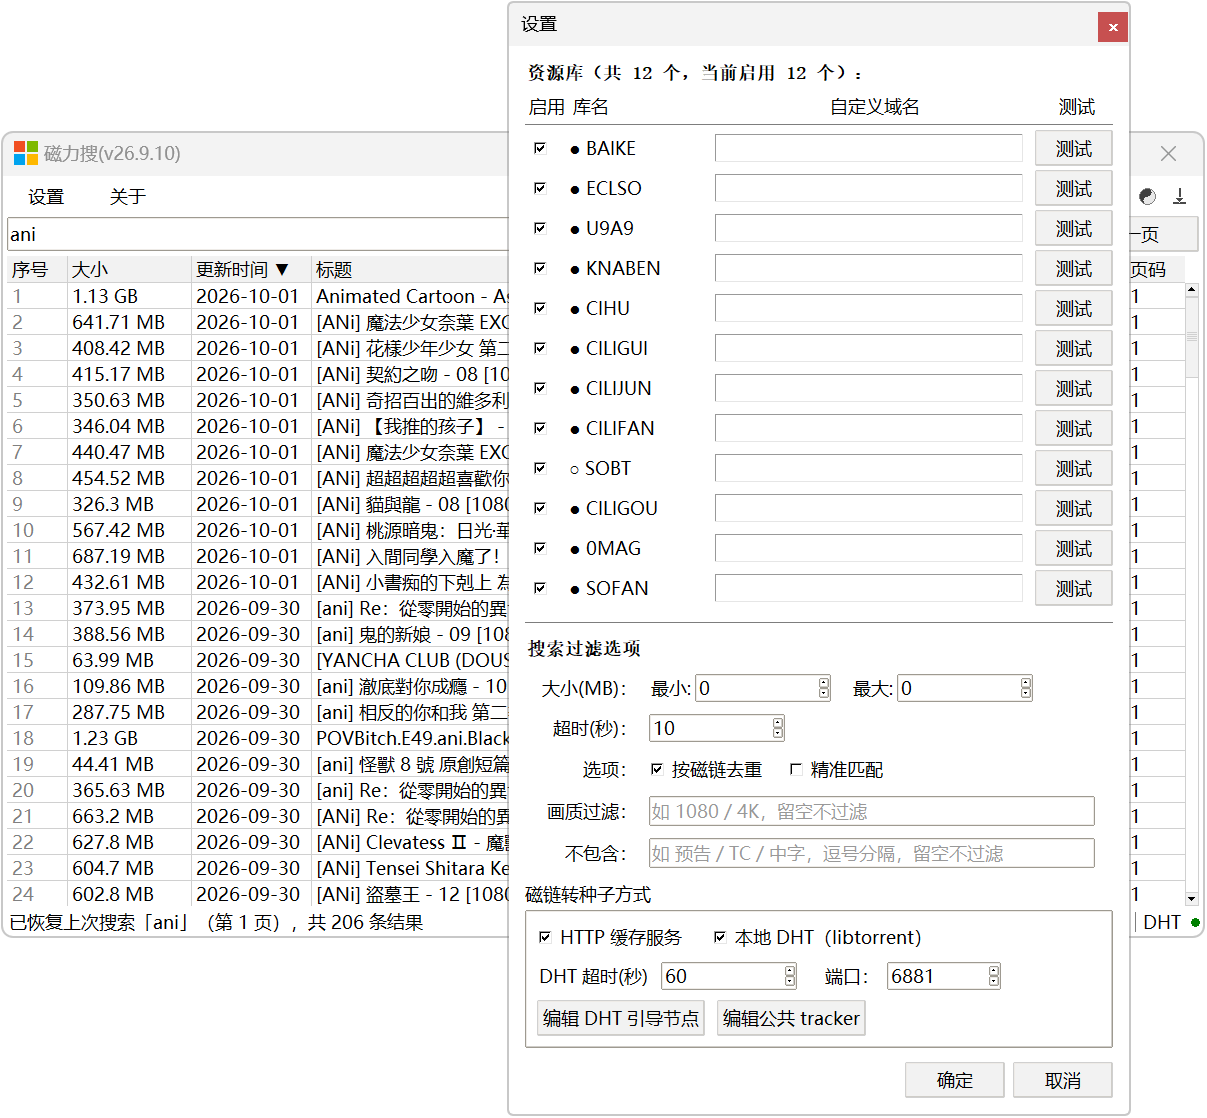Toggle 按磁链去重 option
Viewport: 1207px width, 1118px height.
click(x=657, y=769)
